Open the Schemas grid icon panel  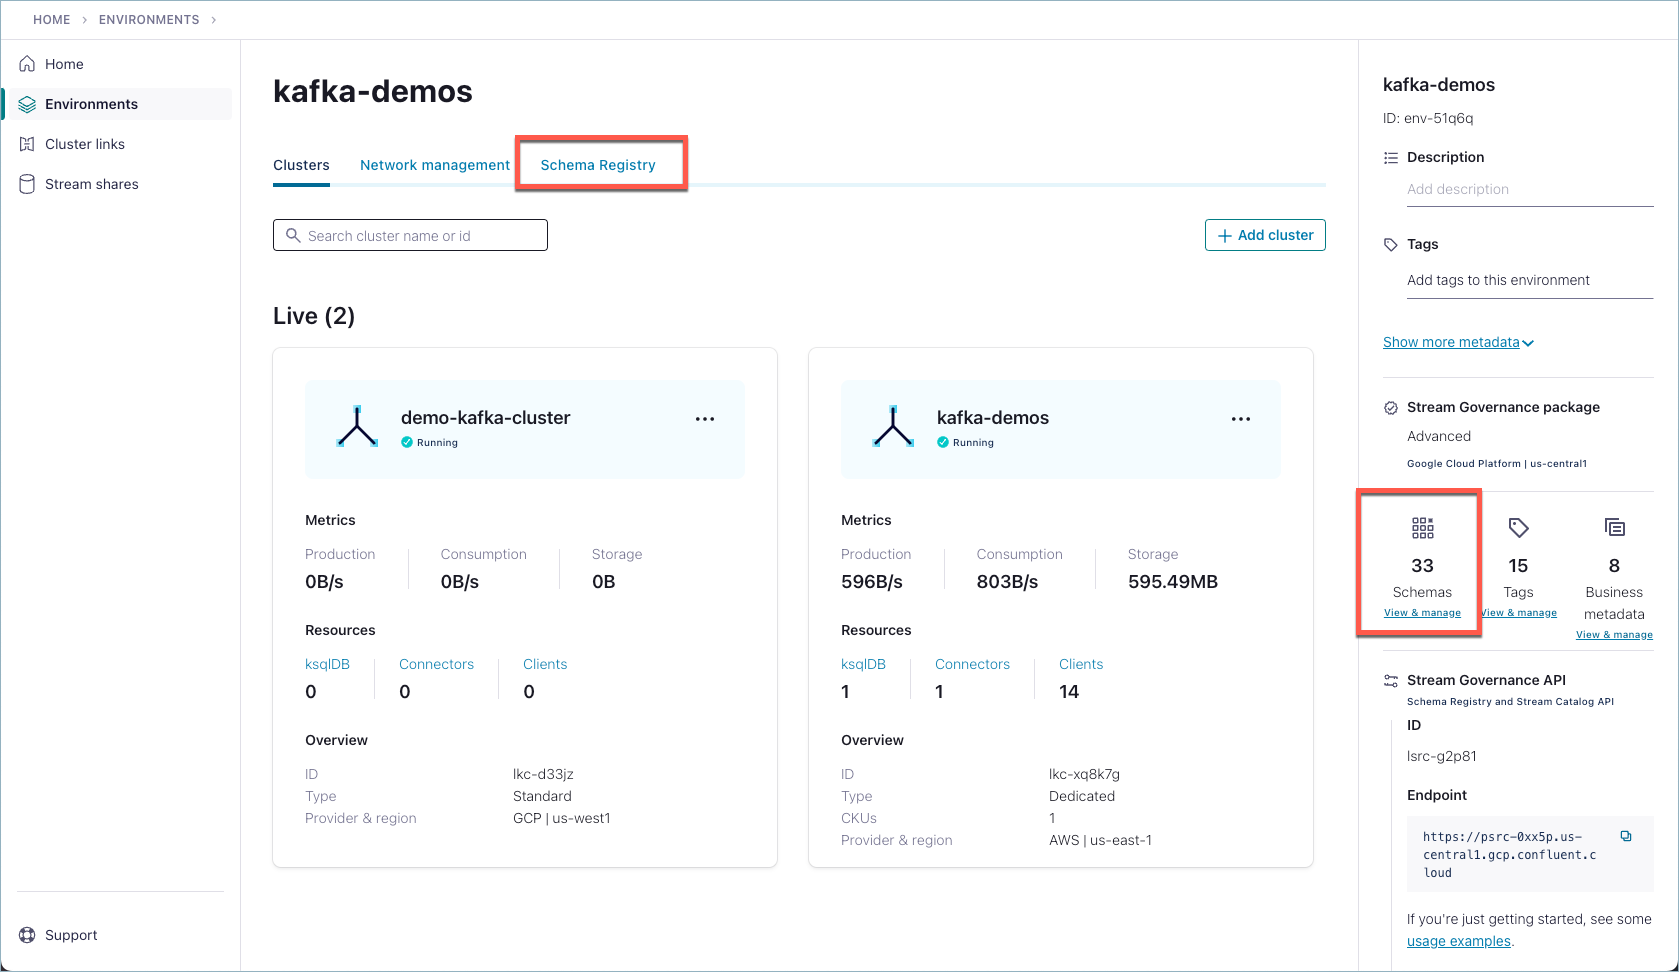coord(1422,527)
